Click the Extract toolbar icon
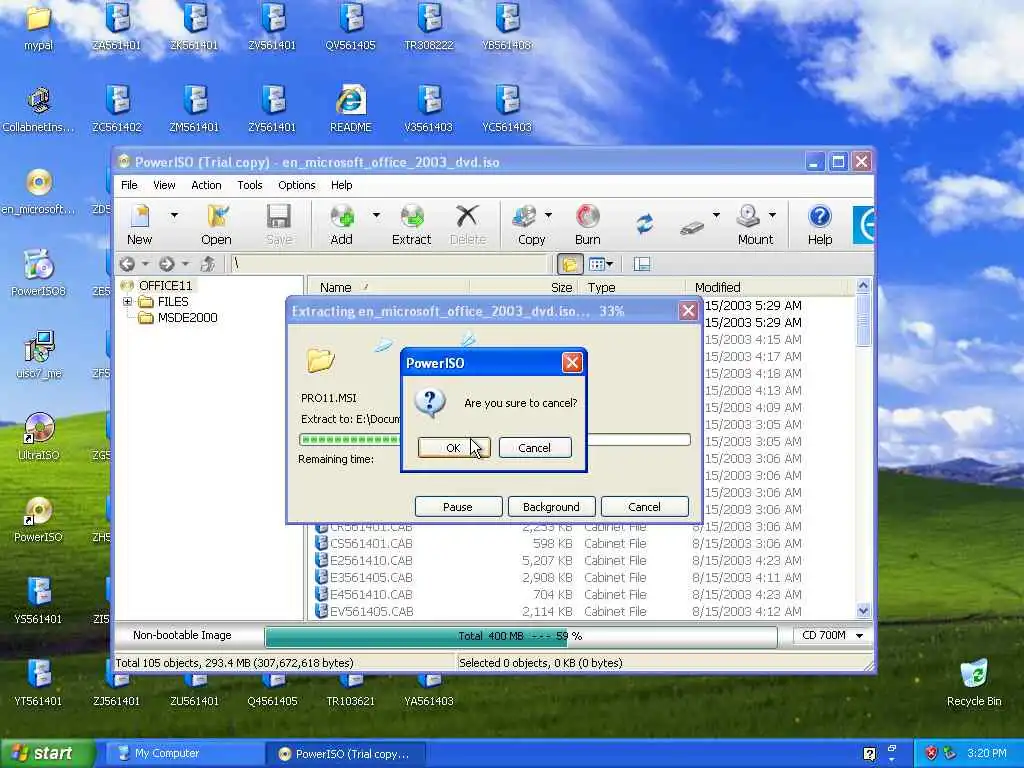1024x768 pixels. tap(411, 224)
